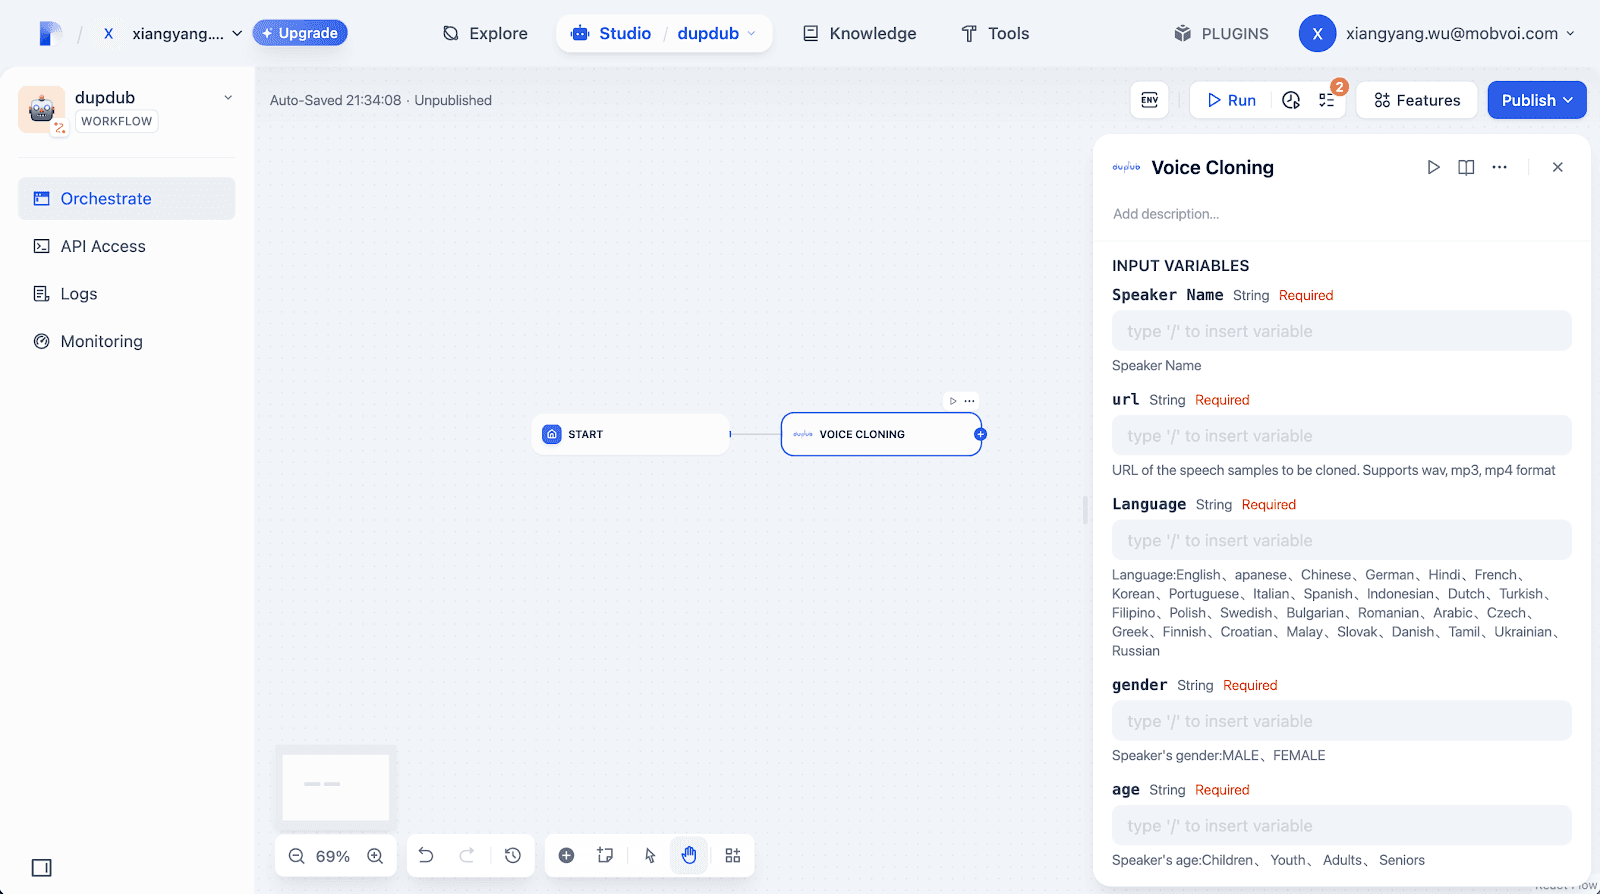The image size is (1600, 894).
Task: Open the ENV environment variables icon
Action: click(x=1150, y=100)
